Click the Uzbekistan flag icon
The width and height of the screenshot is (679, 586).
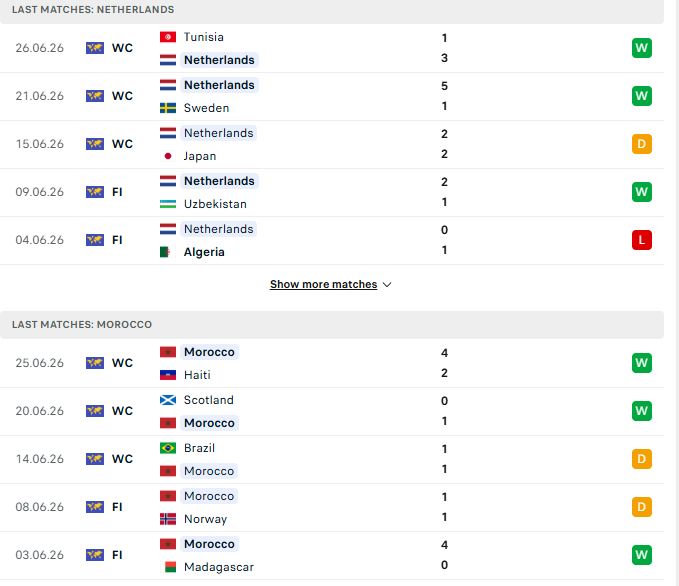(x=168, y=204)
